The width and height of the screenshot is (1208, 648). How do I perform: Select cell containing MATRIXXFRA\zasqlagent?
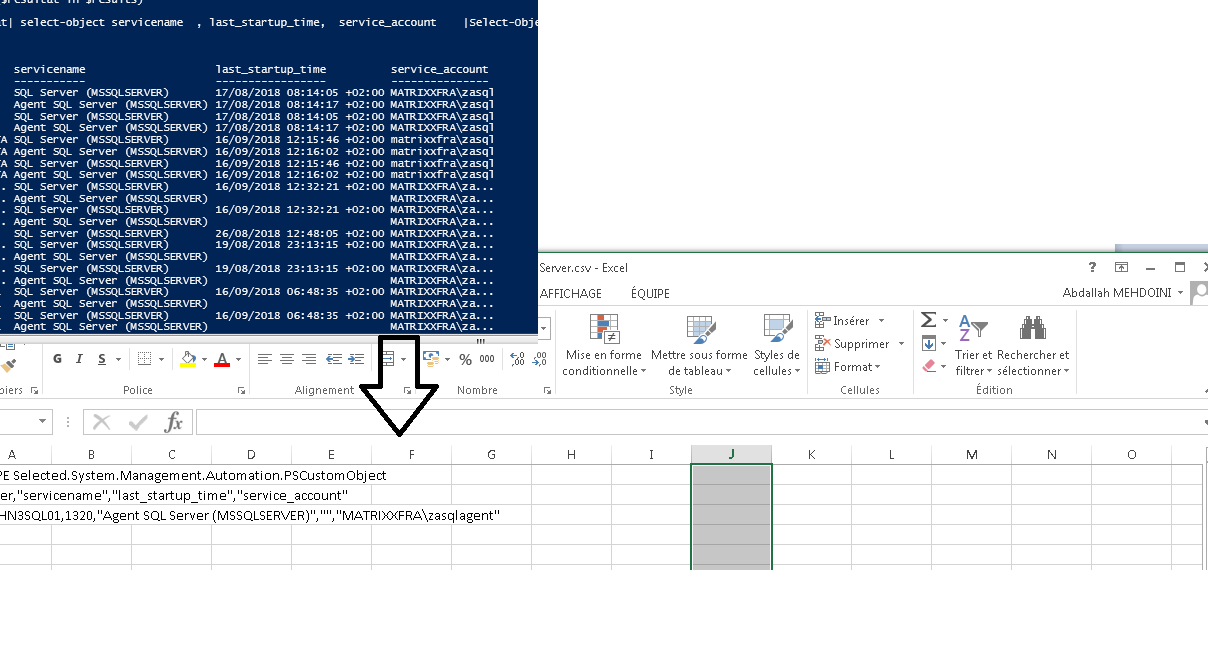click(249, 515)
